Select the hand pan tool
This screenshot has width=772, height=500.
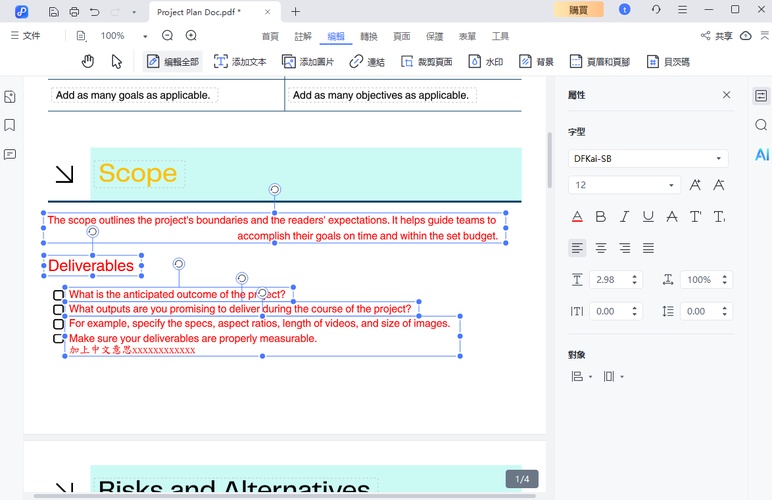pyautogui.click(x=88, y=61)
